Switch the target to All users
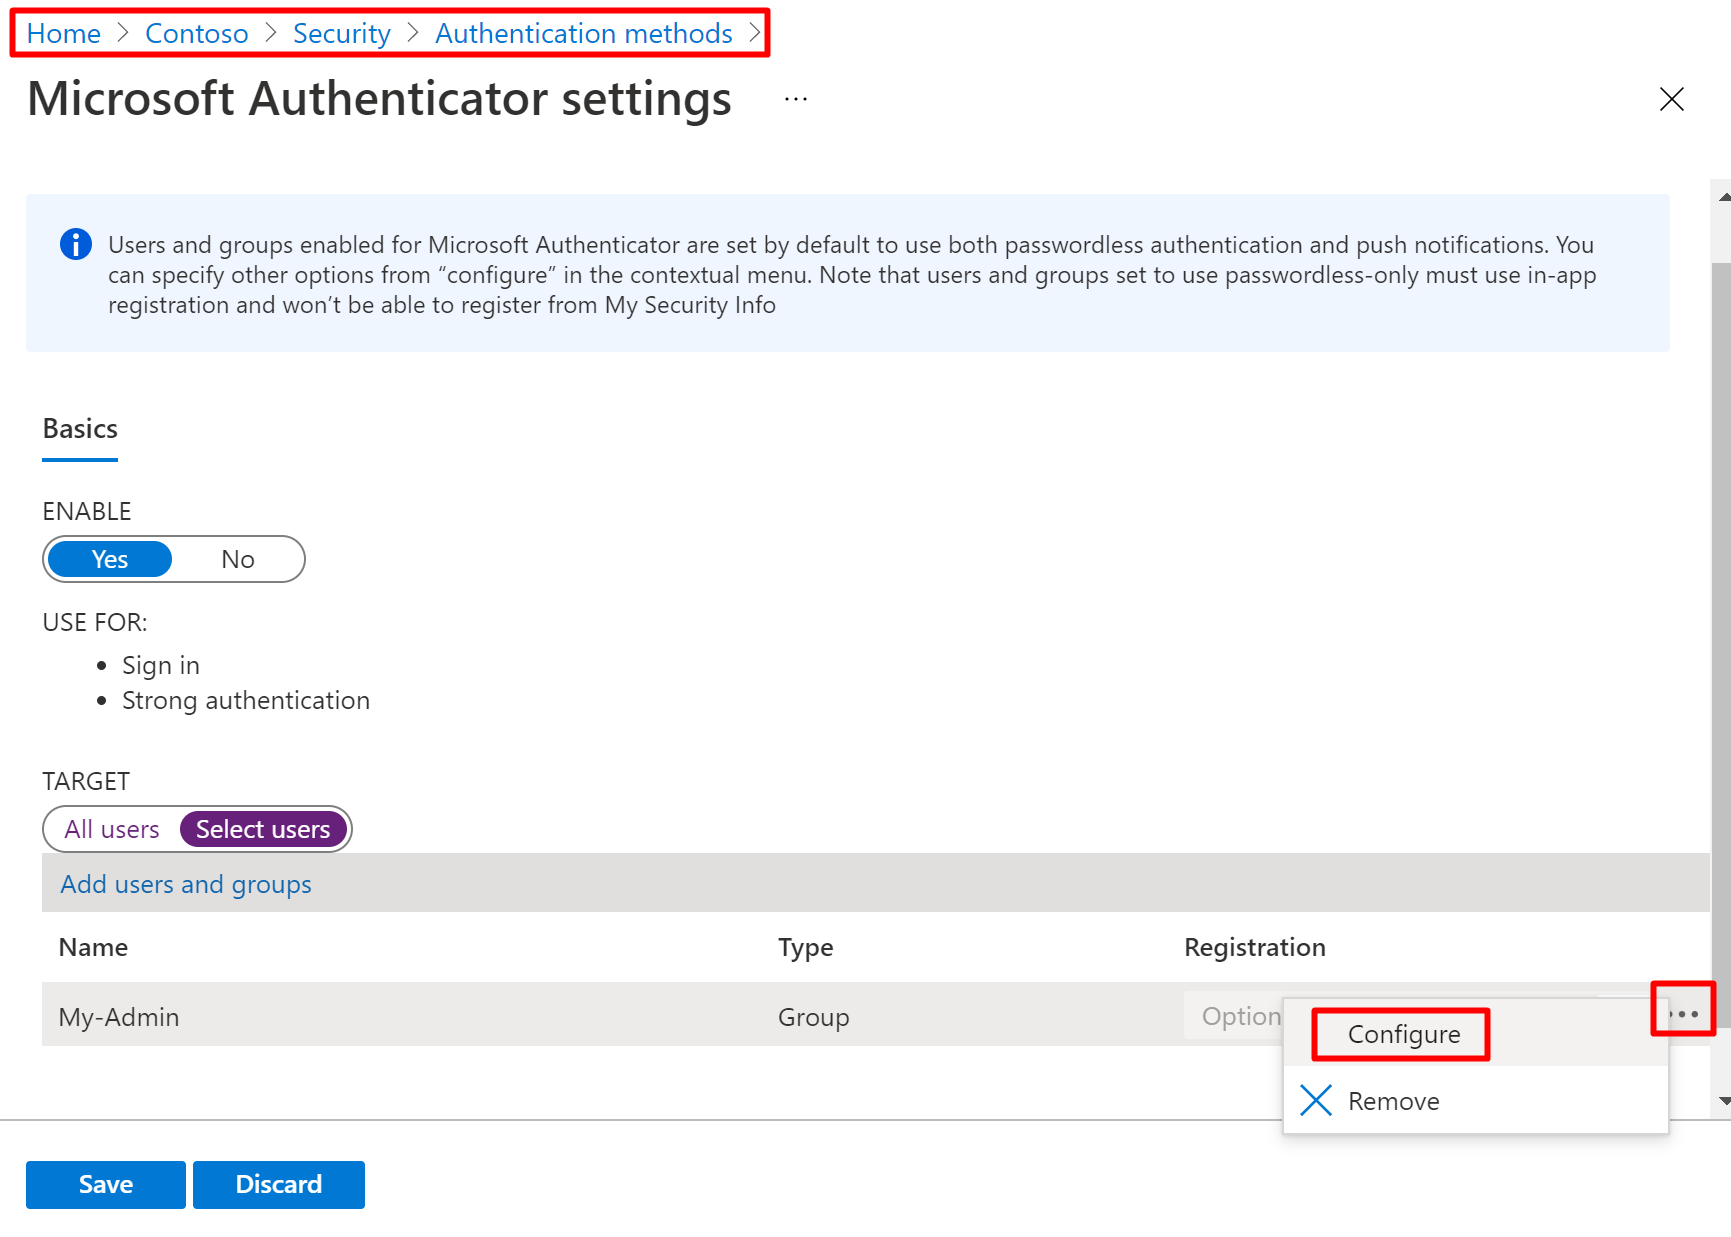This screenshot has height=1237, width=1731. (112, 829)
